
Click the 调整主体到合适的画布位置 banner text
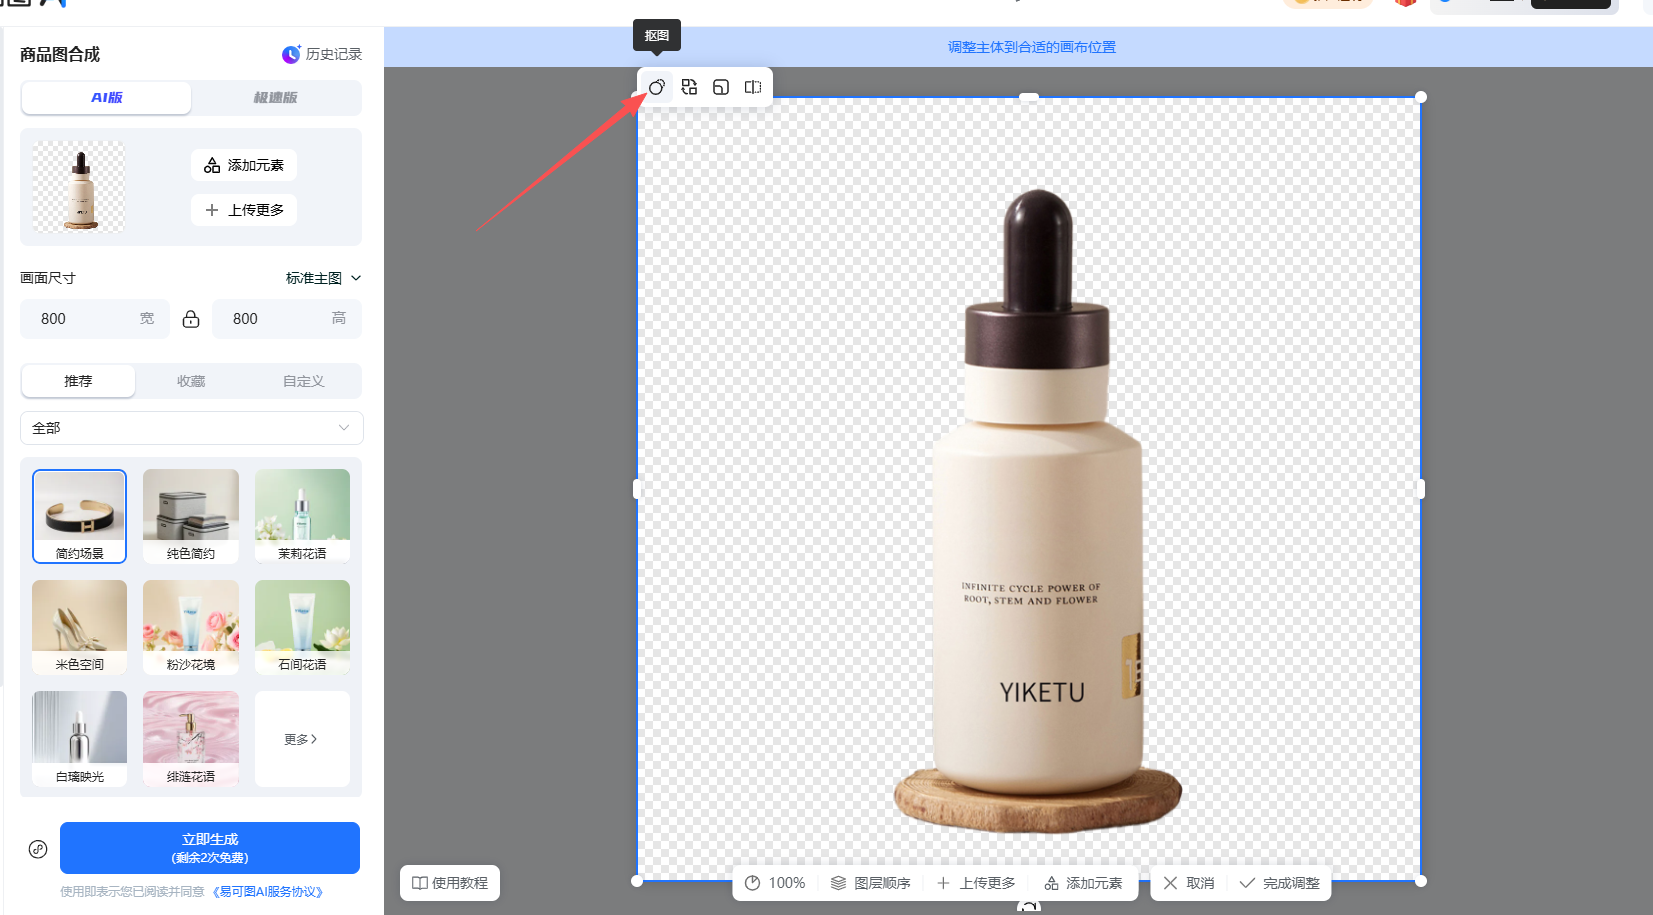(1032, 47)
